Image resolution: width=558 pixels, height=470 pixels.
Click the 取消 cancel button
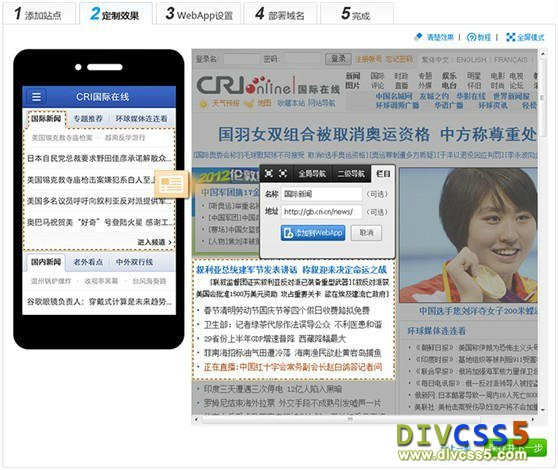pos(366,233)
